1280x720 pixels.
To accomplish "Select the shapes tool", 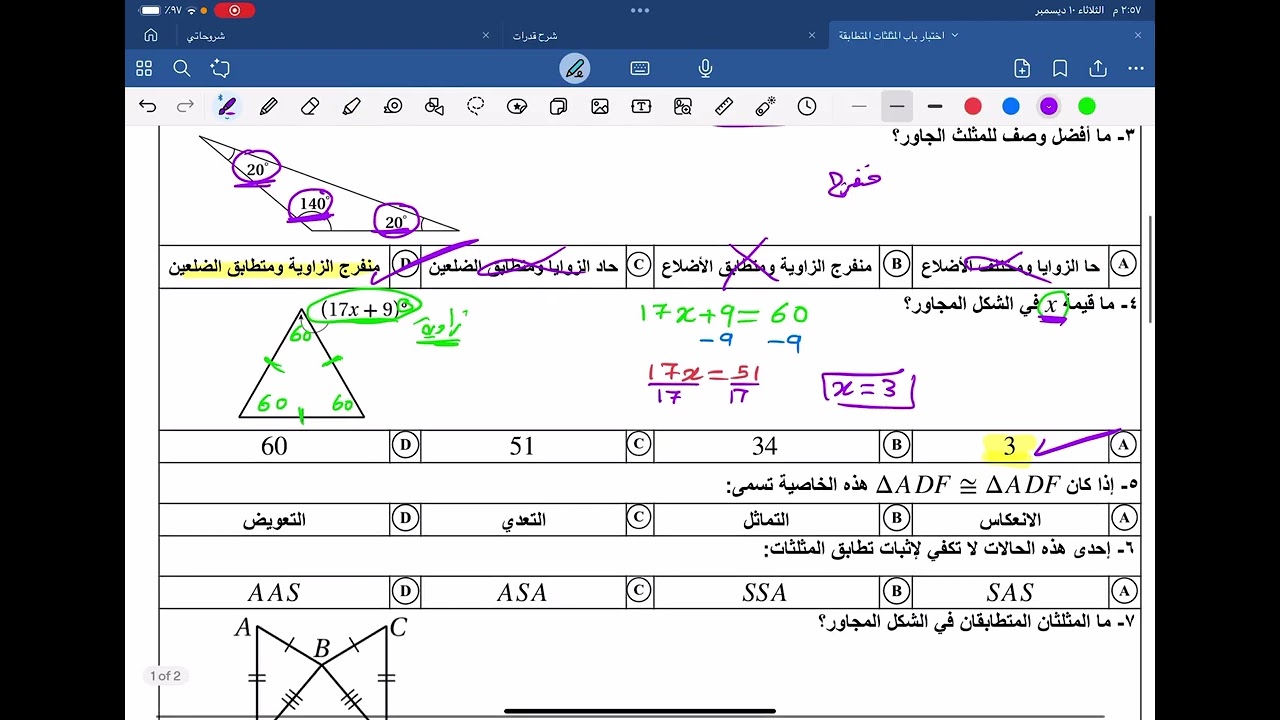I will (x=434, y=106).
